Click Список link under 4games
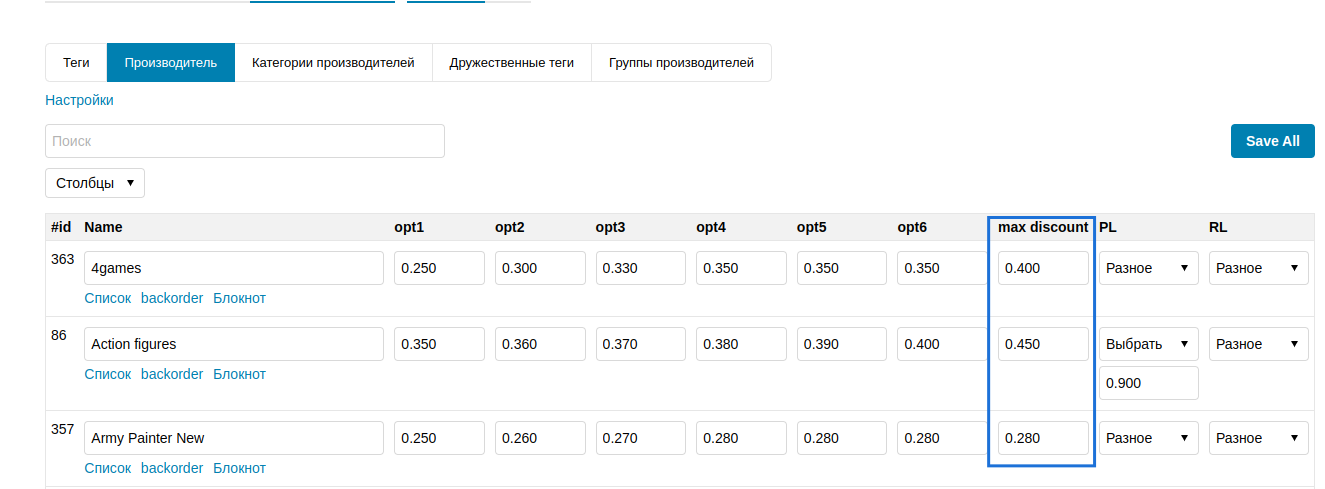This screenshot has height=489, width=1325. [108, 298]
